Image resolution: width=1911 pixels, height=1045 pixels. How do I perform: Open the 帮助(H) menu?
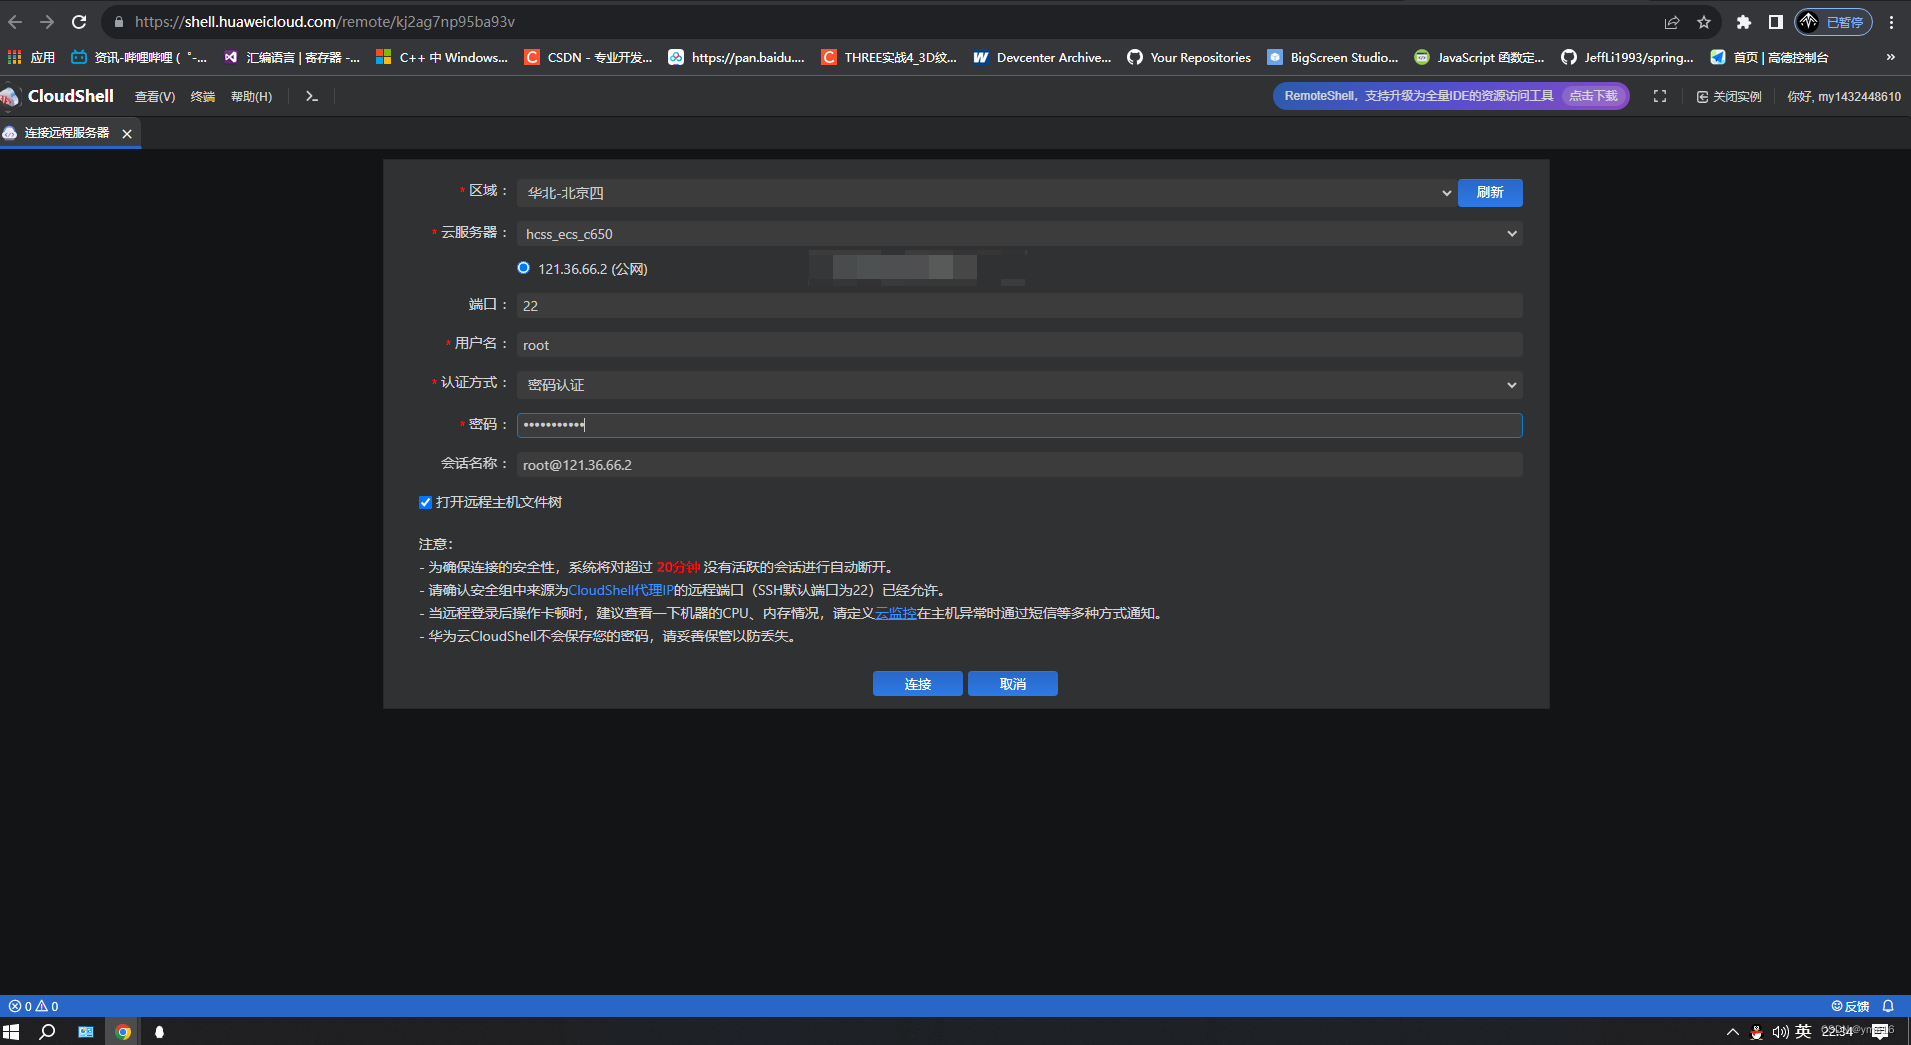(x=251, y=96)
